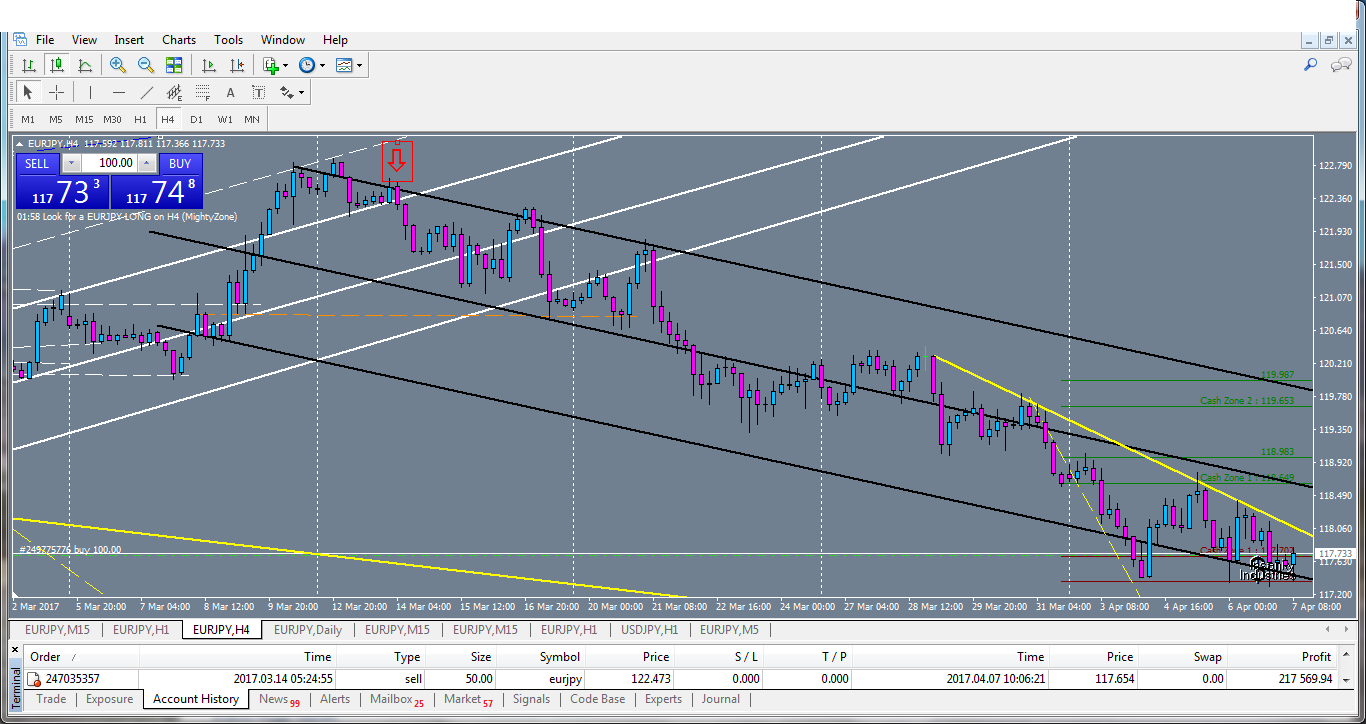Choose the text label tool
The width and height of the screenshot is (1366, 724).
coord(256,92)
